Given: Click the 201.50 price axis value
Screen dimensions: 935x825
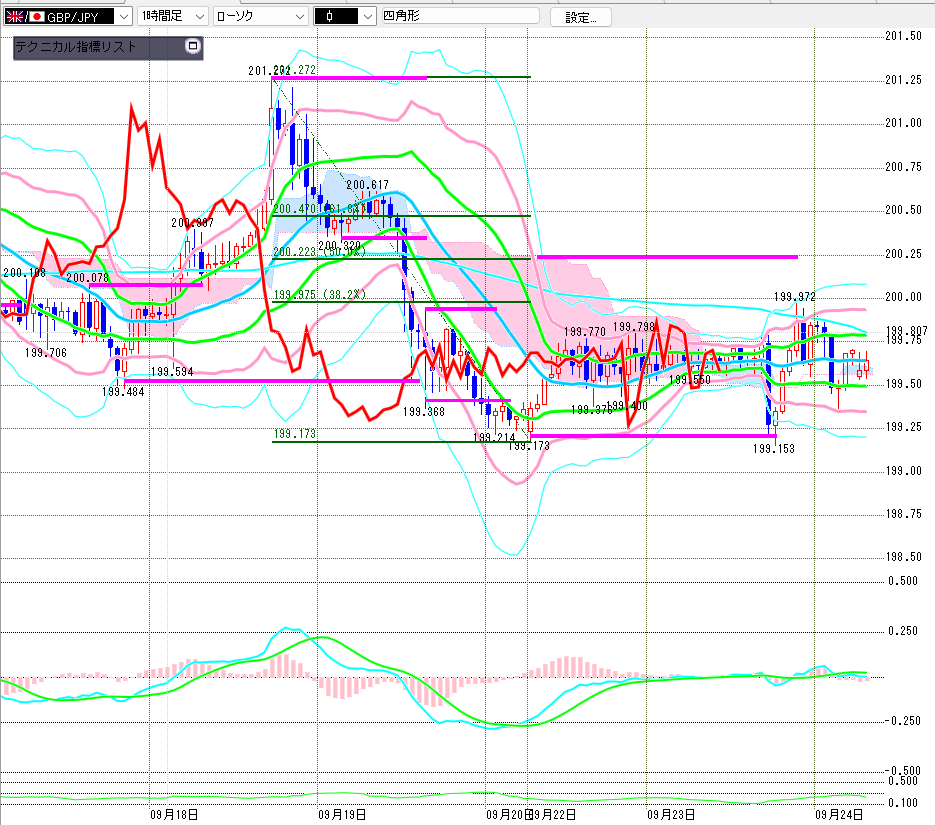Looking at the screenshot, I should 904,36.
